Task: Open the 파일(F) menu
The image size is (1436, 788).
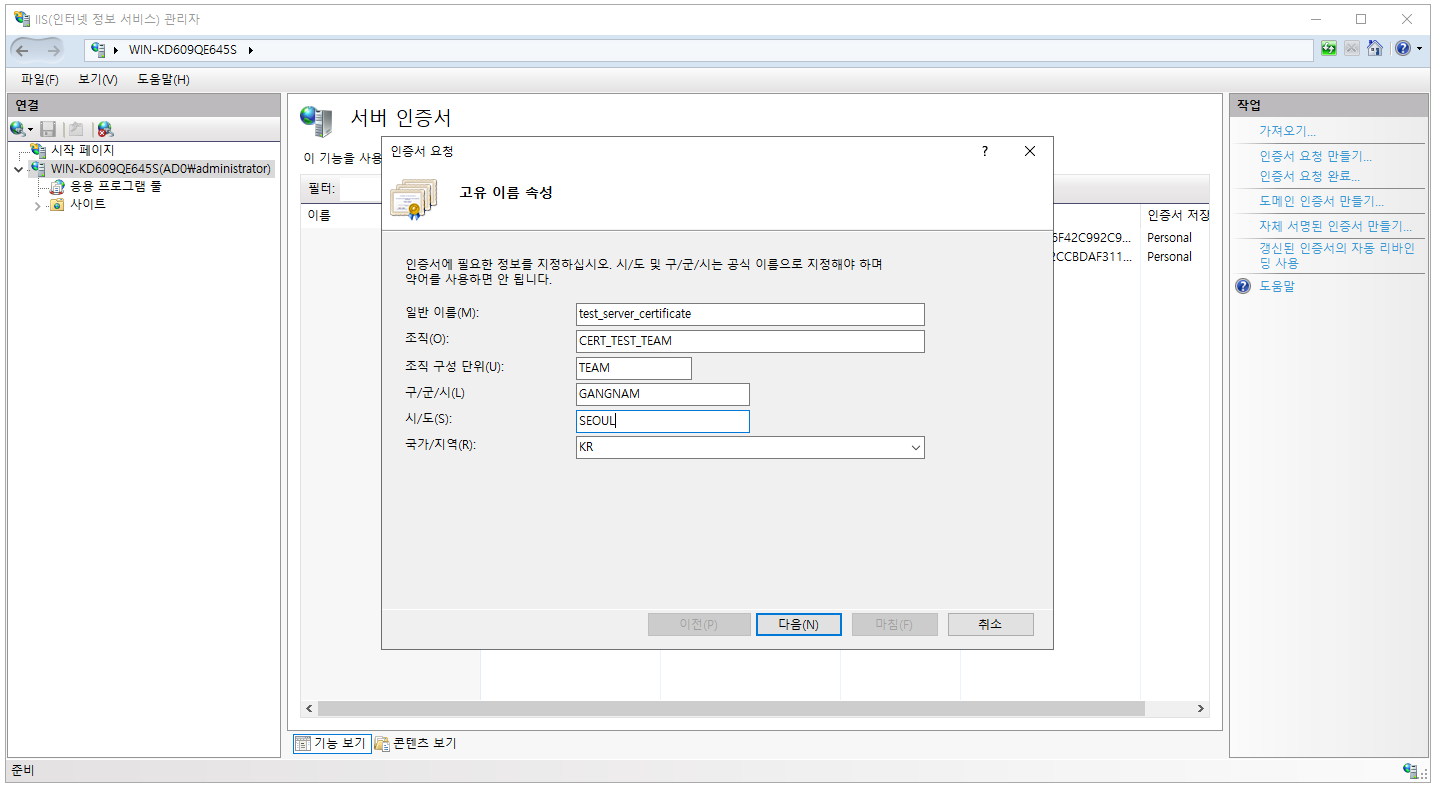Action: [39, 79]
